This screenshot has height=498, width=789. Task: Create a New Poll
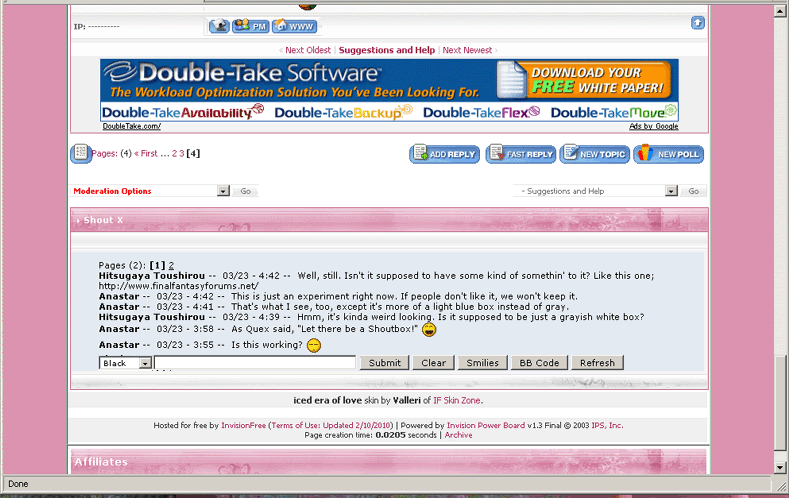point(669,154)
